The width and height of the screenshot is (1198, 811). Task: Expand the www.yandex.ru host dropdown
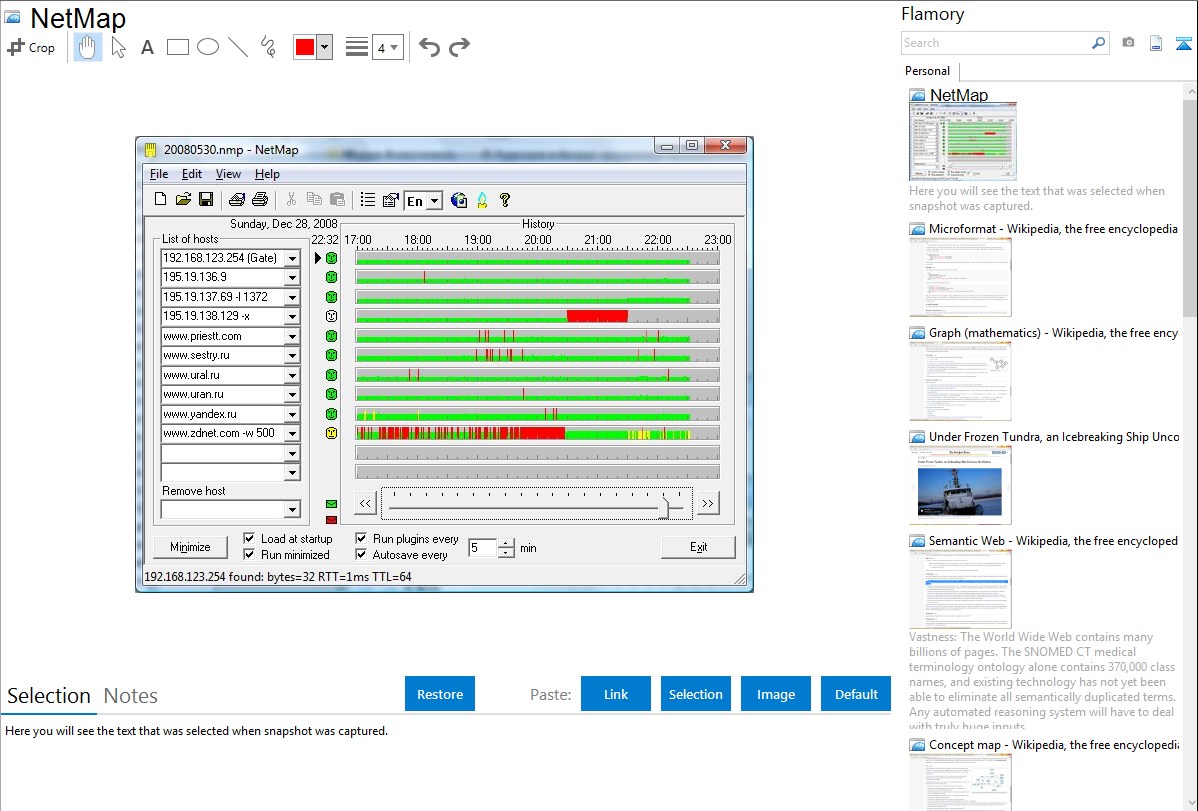292,414
